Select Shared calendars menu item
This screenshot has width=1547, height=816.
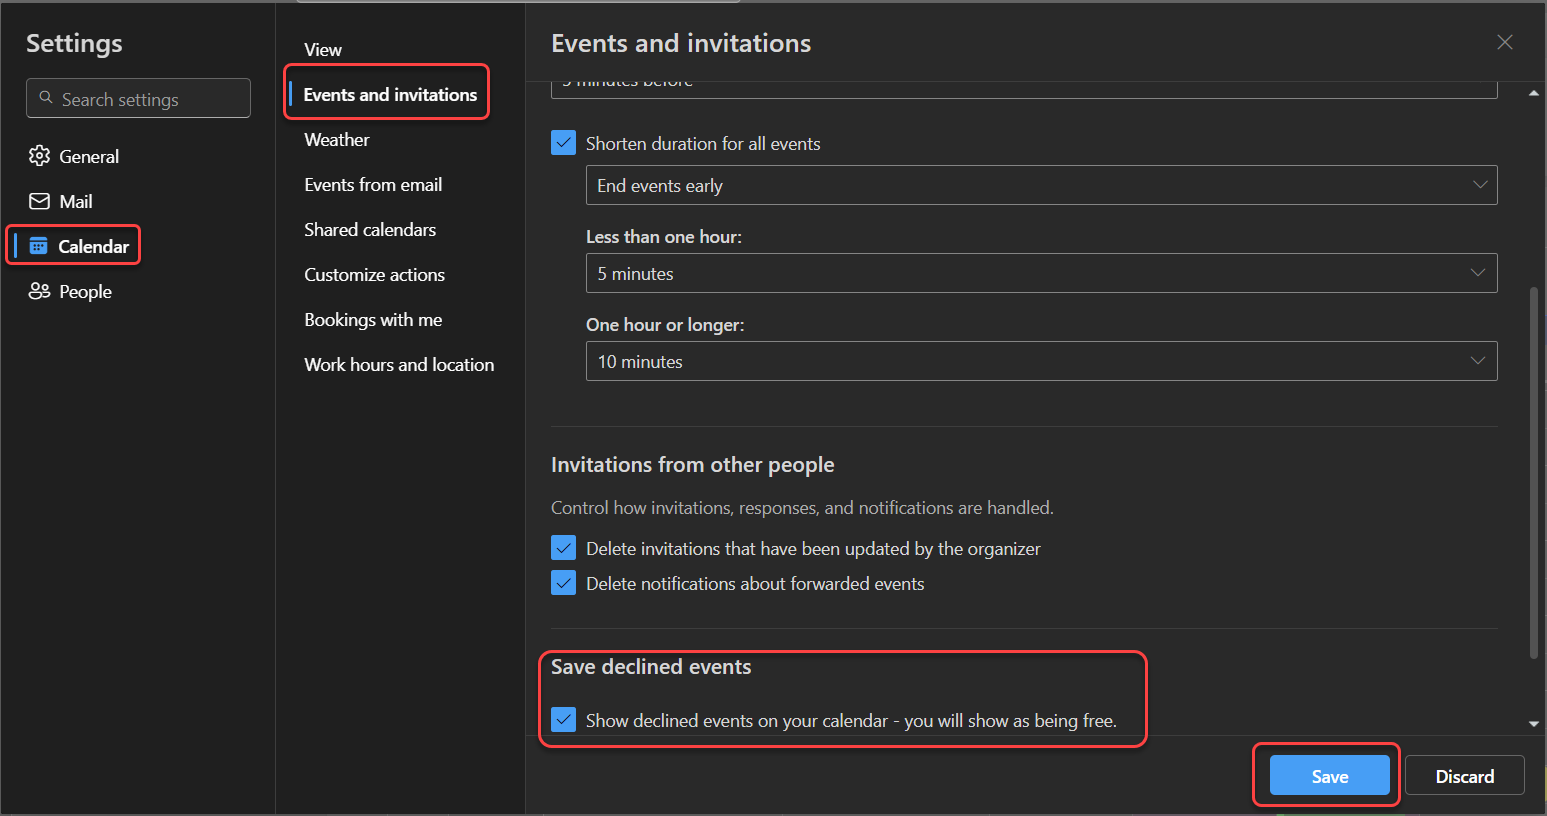[370, 230]
